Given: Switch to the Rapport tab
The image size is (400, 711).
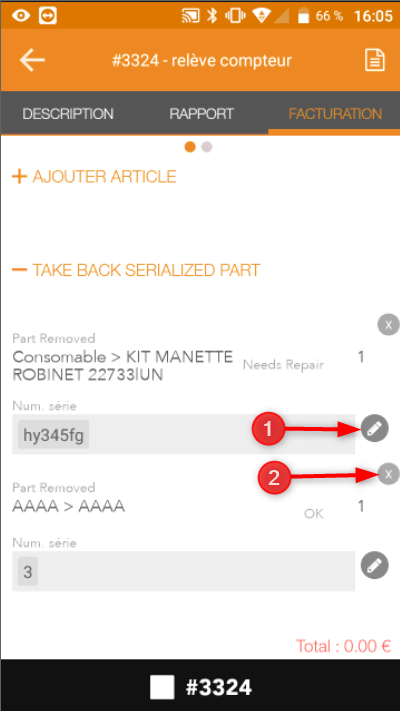Looking at the screenshot, I should coord(201,113).
